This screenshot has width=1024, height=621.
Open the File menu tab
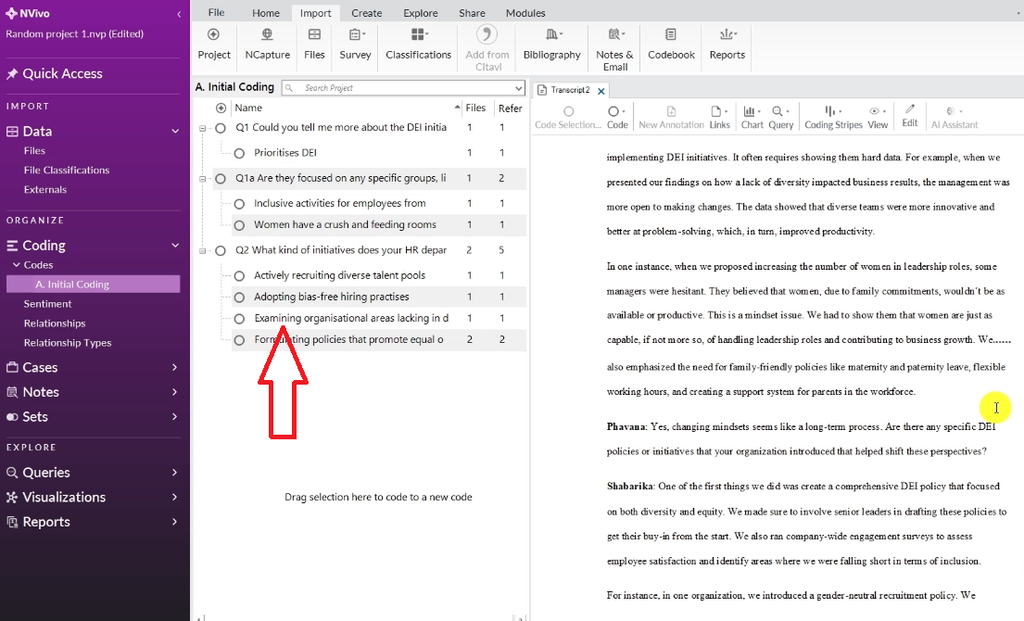(216, 12)
